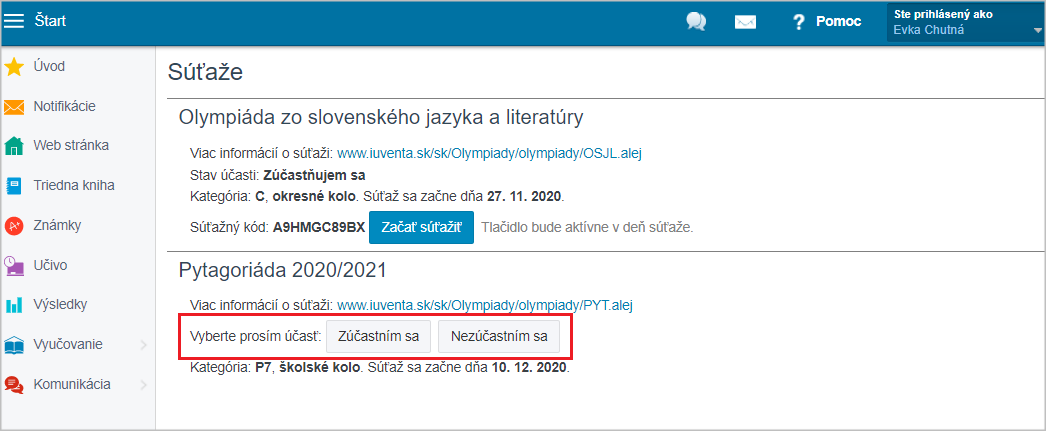Click the star icon for Úvod
The height and width of the screenshot is (431, 1046).
[14, 67]
